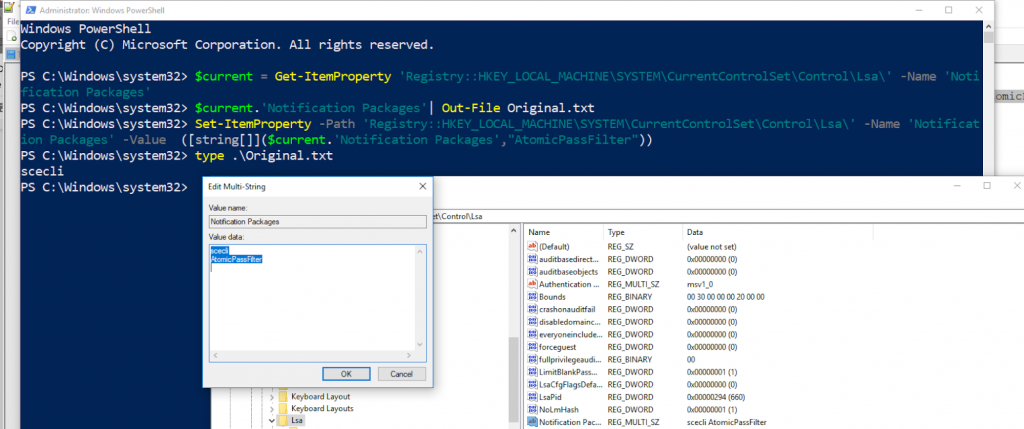Select the Authentication multi-string value icon
This screenshot has width=1024, height=429.
coord(532,284)
